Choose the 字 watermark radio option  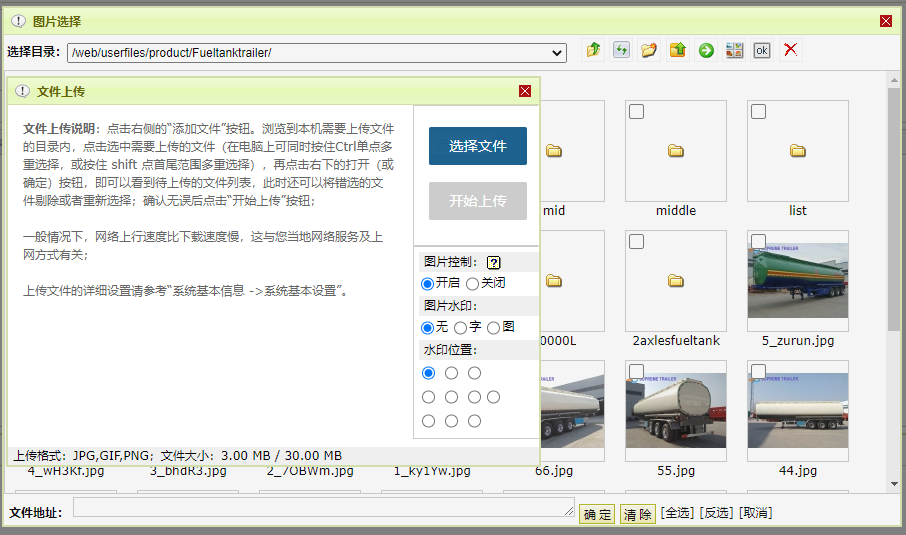coord(460,328)
